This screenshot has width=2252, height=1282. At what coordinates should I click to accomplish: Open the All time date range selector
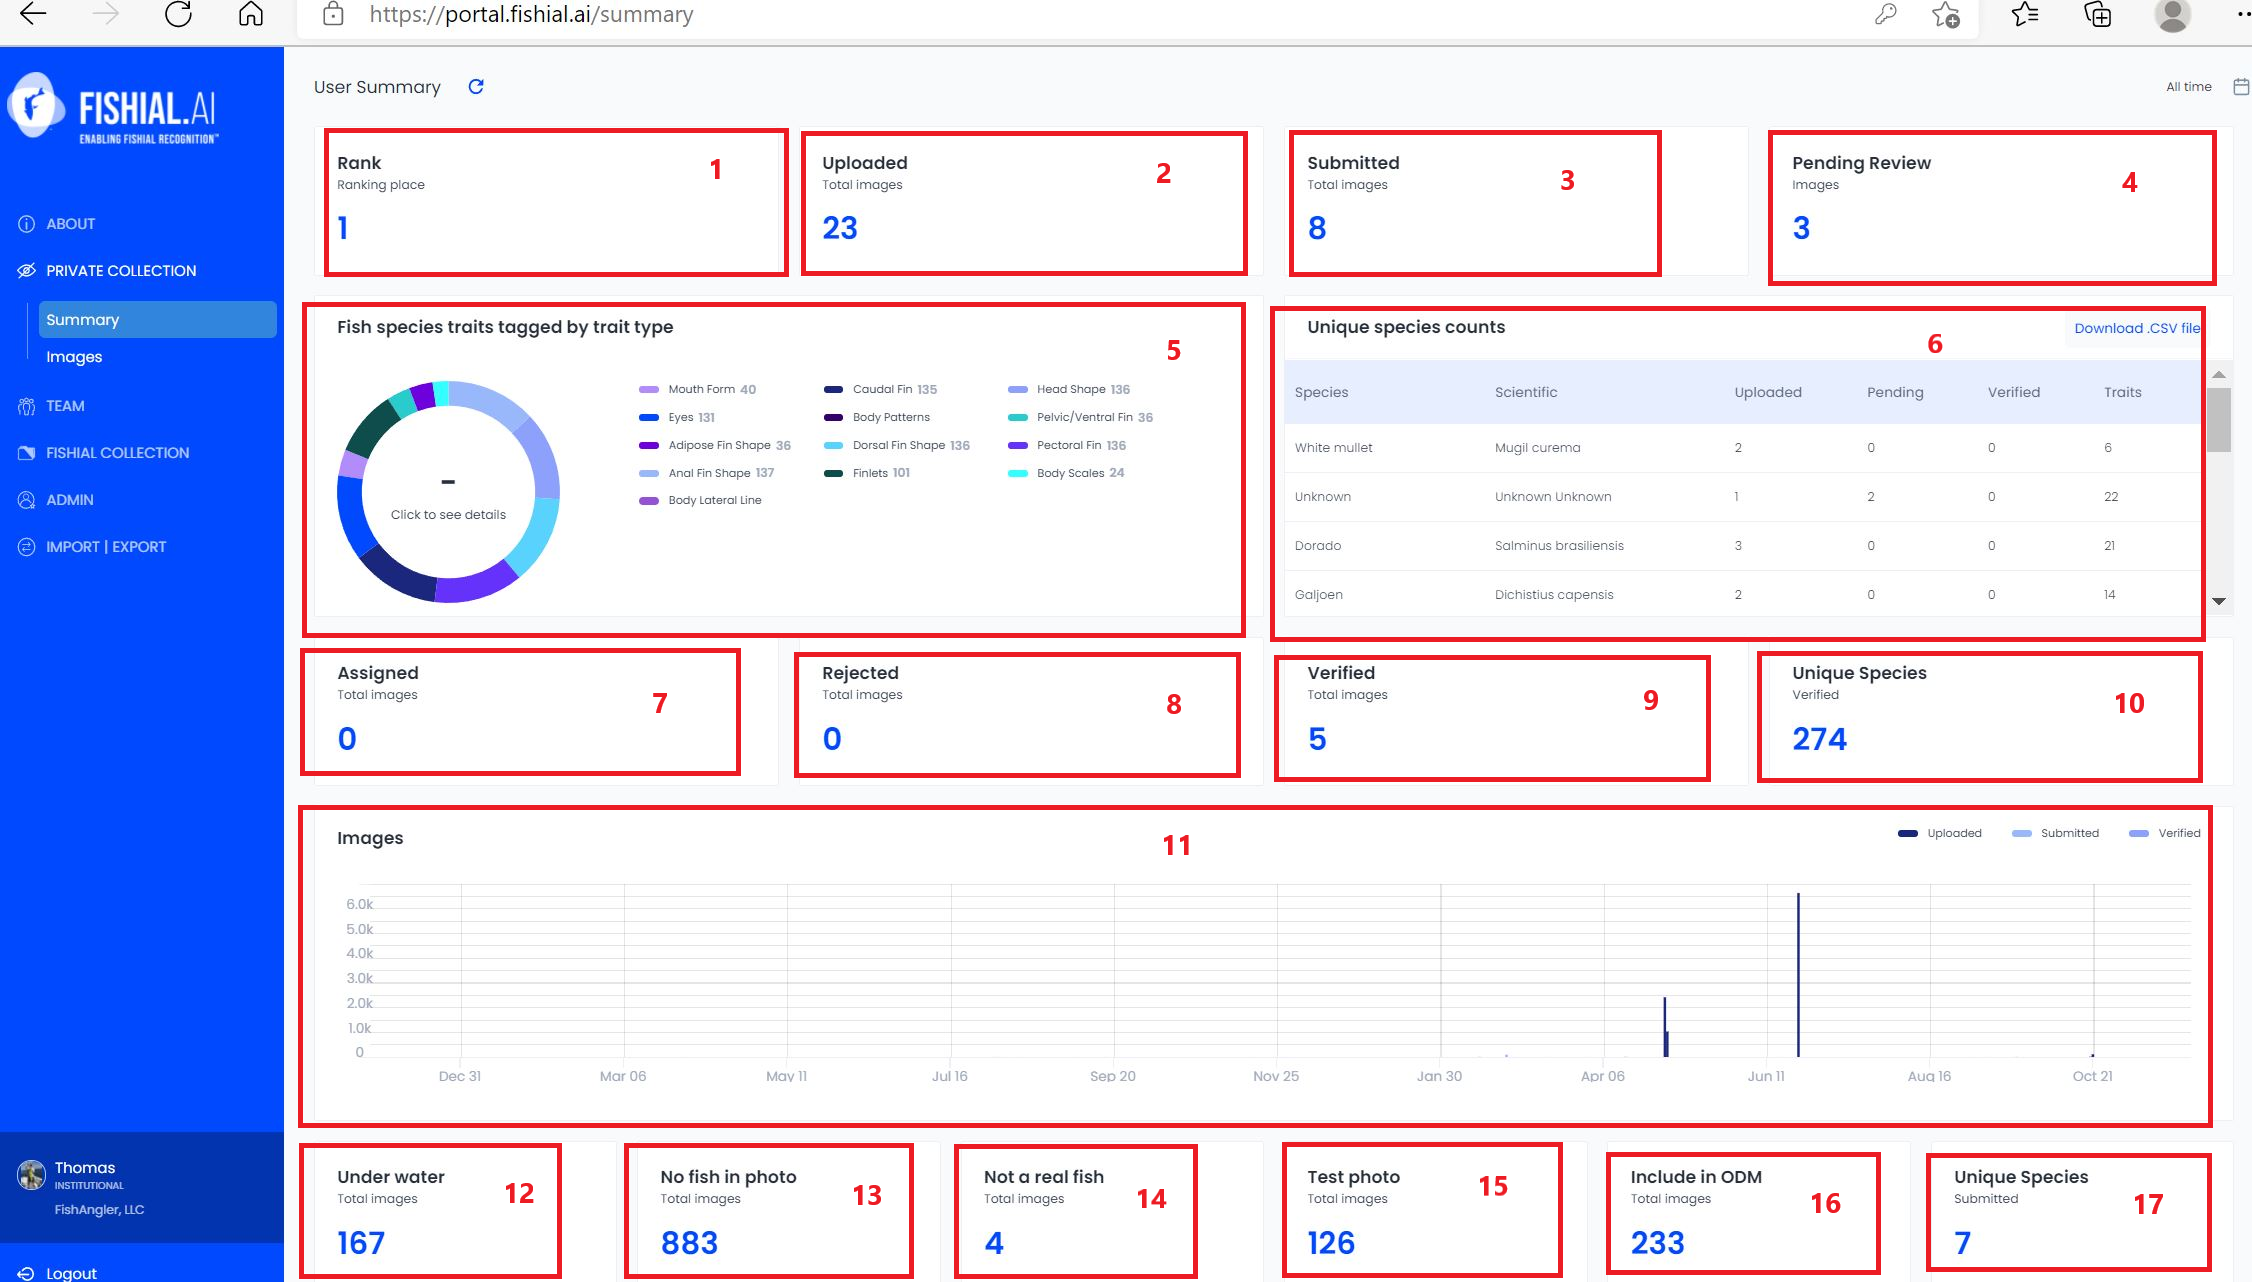[x=2188, y=87]
